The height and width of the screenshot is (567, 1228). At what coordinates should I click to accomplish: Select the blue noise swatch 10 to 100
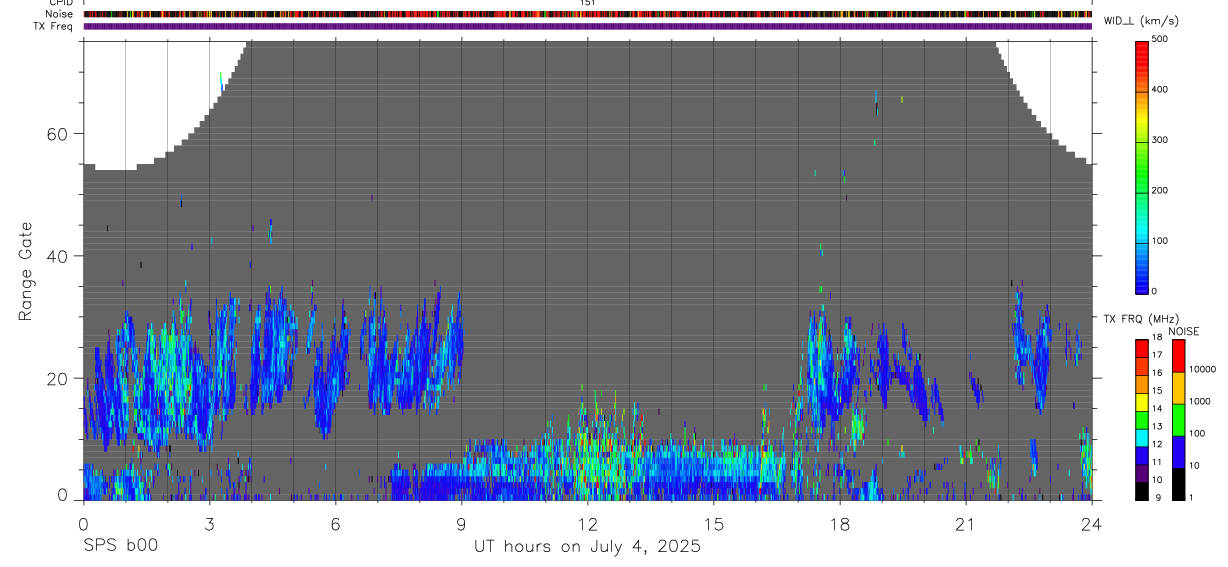(x=1177, y=452)
